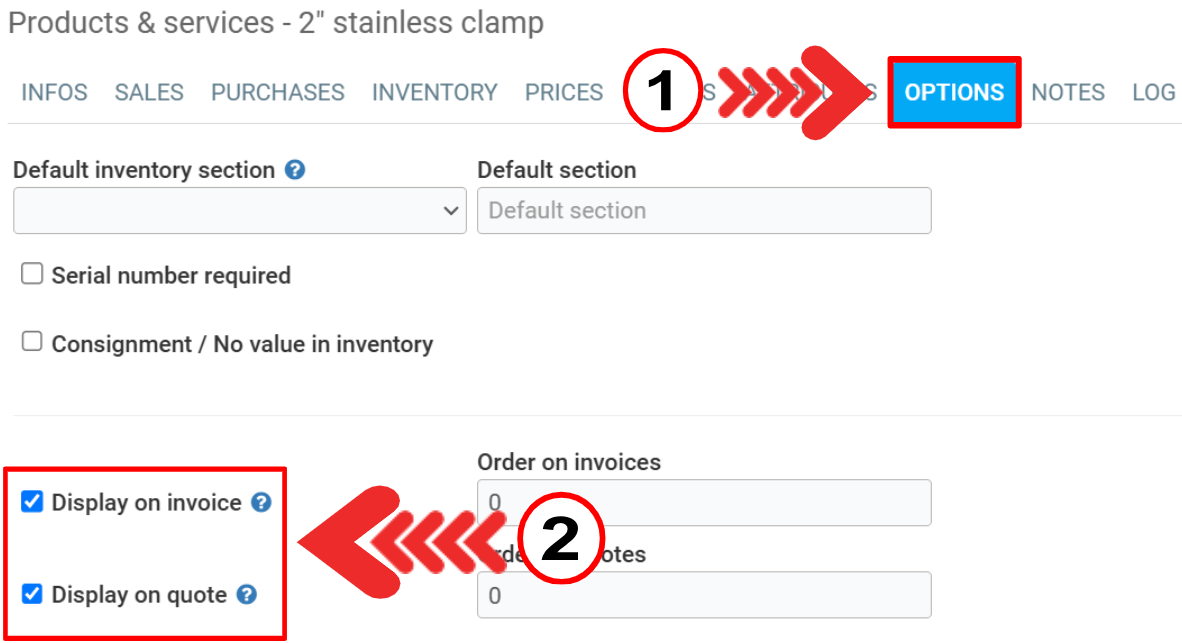Uncheck Display on quote checkbox
Image resolution: width=1182 pixels, height=643 pixels.
pyautogui.click(x=33, y=595)
